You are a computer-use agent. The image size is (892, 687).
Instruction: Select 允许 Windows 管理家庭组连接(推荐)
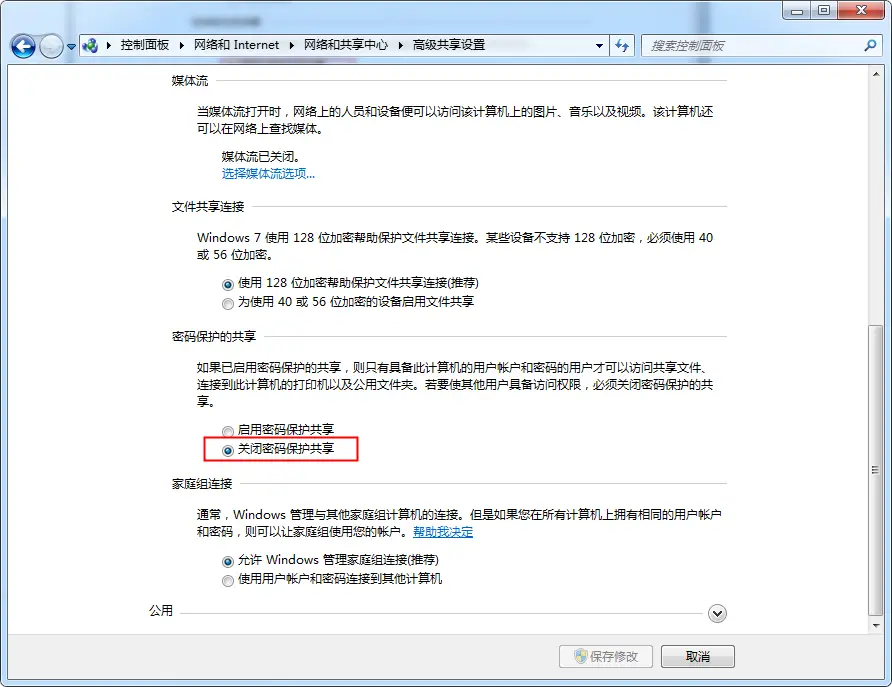[228, 560]
